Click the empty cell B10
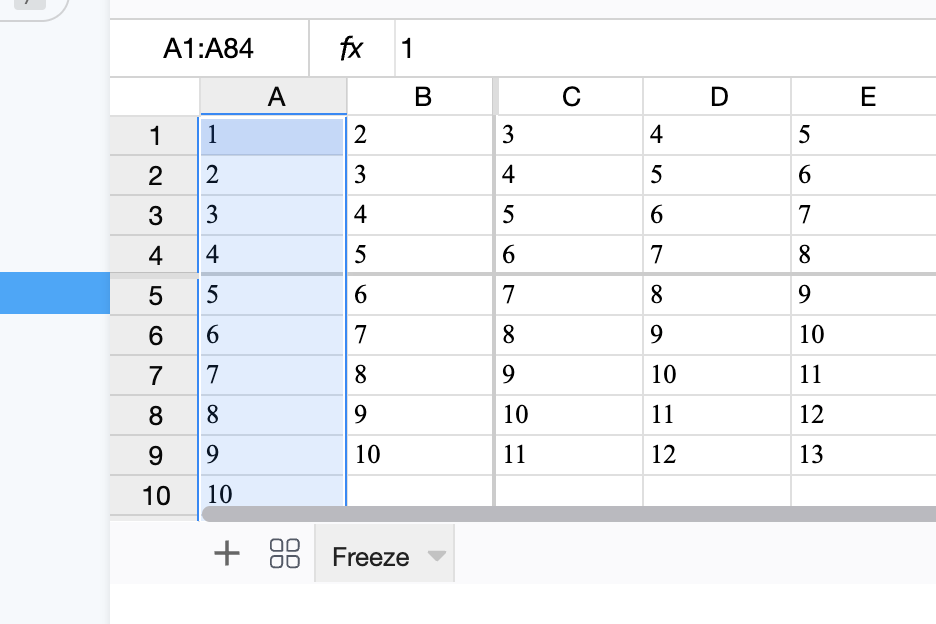 point(420,494)
